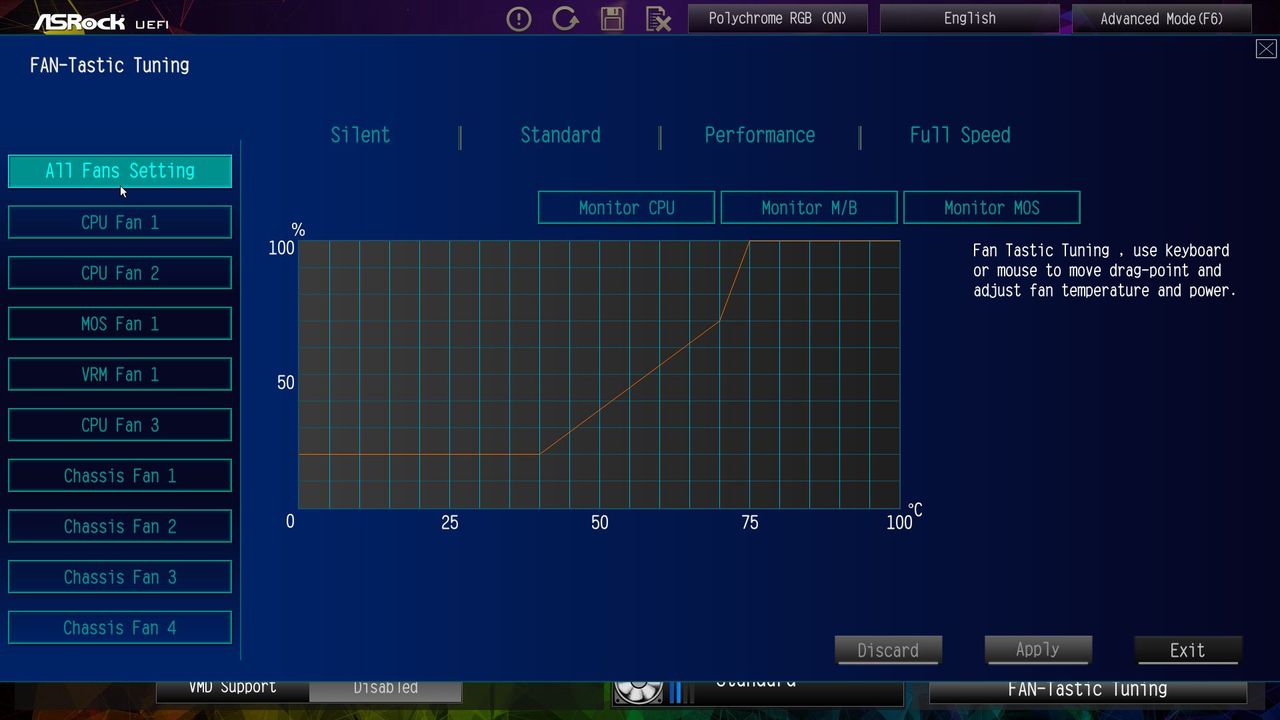This screenshot has height=720, width=1280.
Task: Select CPU Fan 3 in sidebar
Action: pyautogui.click(x=120, y=425)
